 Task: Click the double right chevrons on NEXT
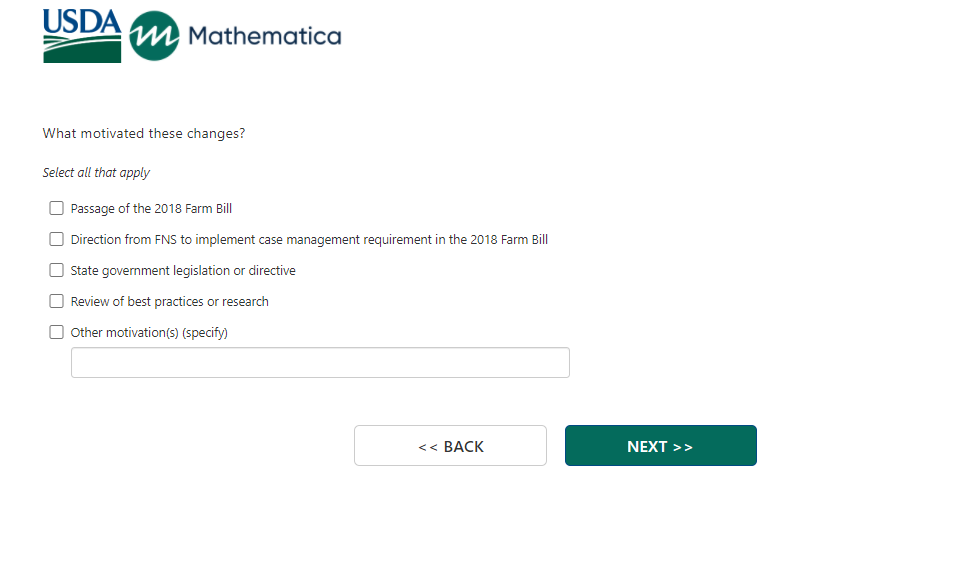coord(683,447)
